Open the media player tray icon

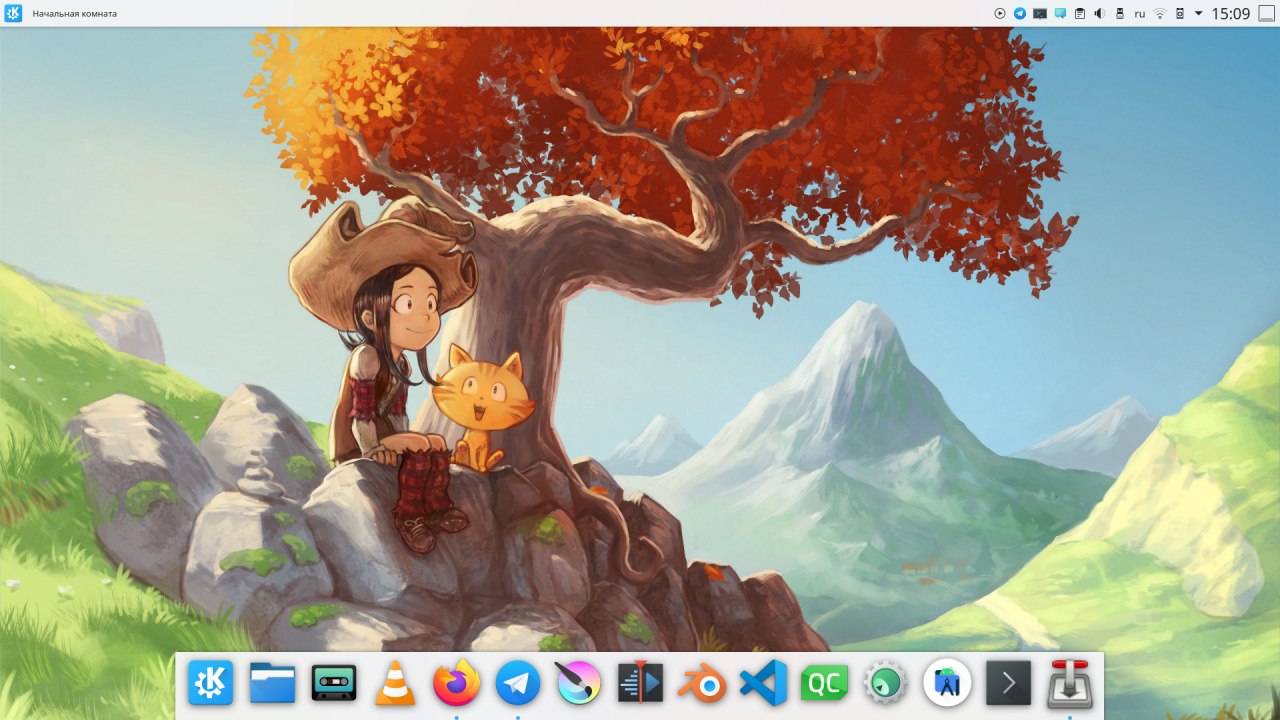point(1000,13)
